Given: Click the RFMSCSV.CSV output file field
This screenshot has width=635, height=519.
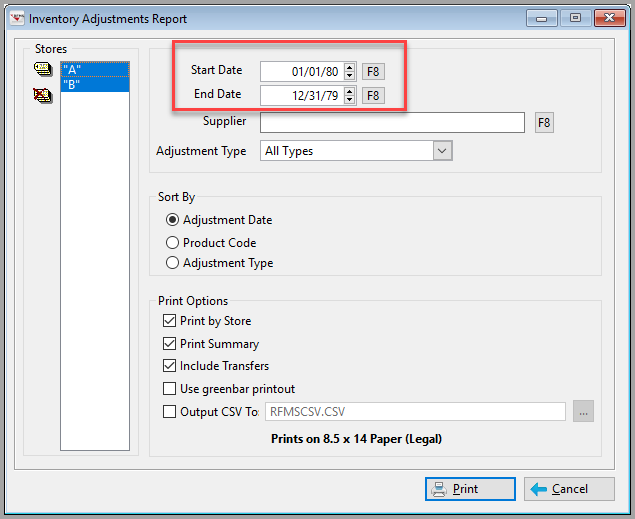Looking at the screenshot, I should [415, 412].
